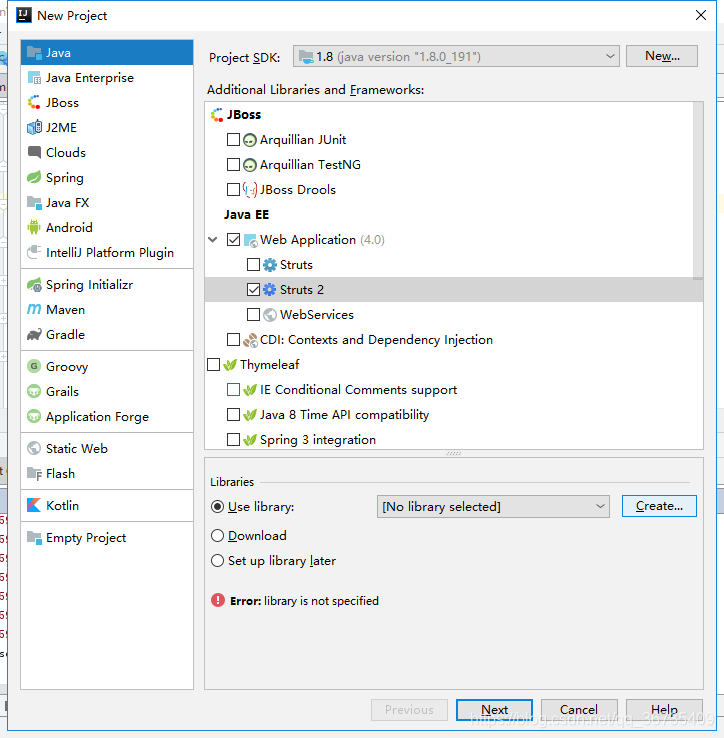Check IE Conditional Comments support checkbox
The width and height of the screenshot is (724, 738).
[233, 389]
